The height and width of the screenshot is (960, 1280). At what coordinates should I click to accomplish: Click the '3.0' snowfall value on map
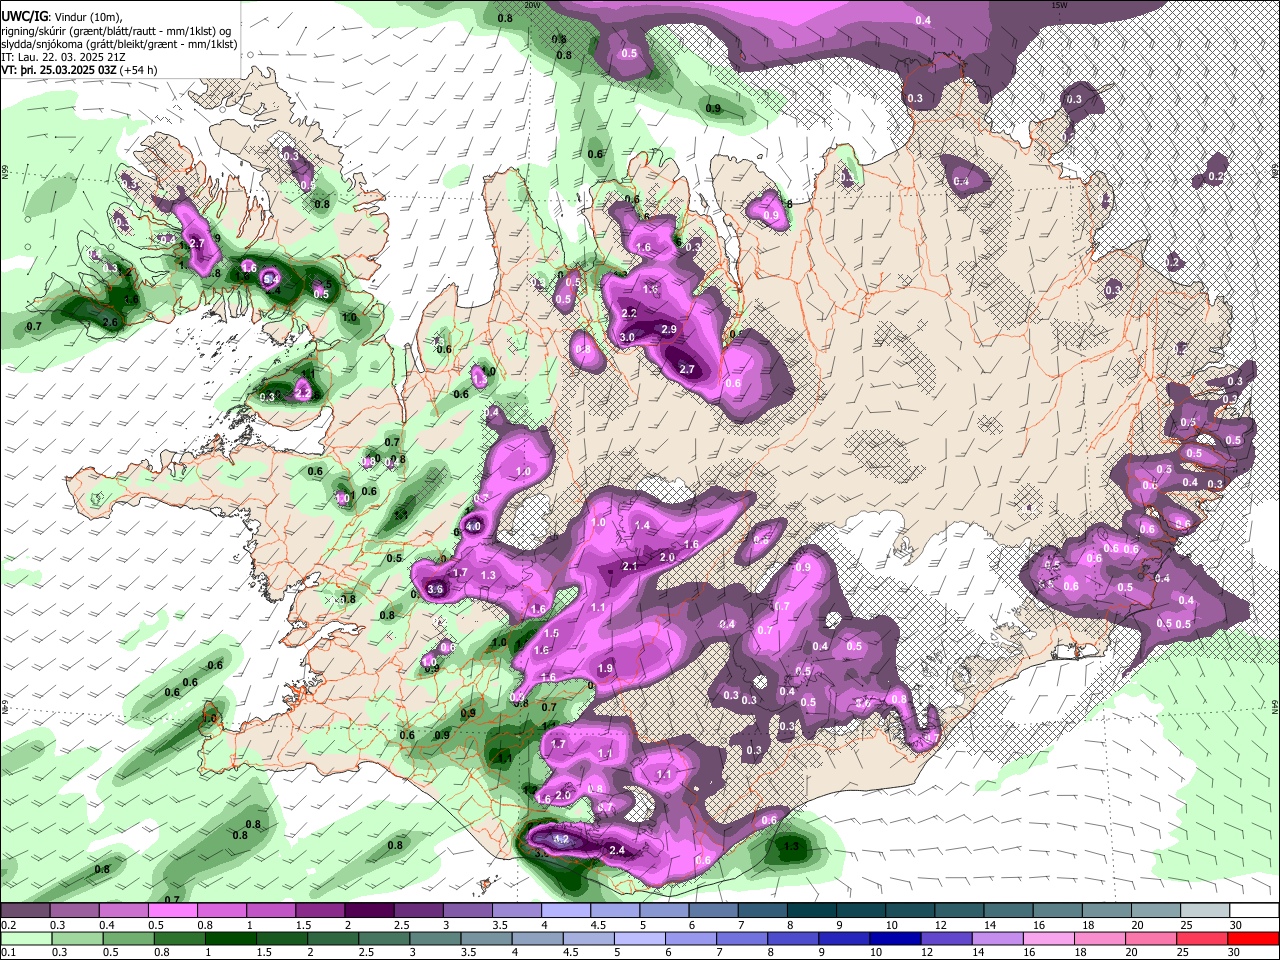coord(627,338)
